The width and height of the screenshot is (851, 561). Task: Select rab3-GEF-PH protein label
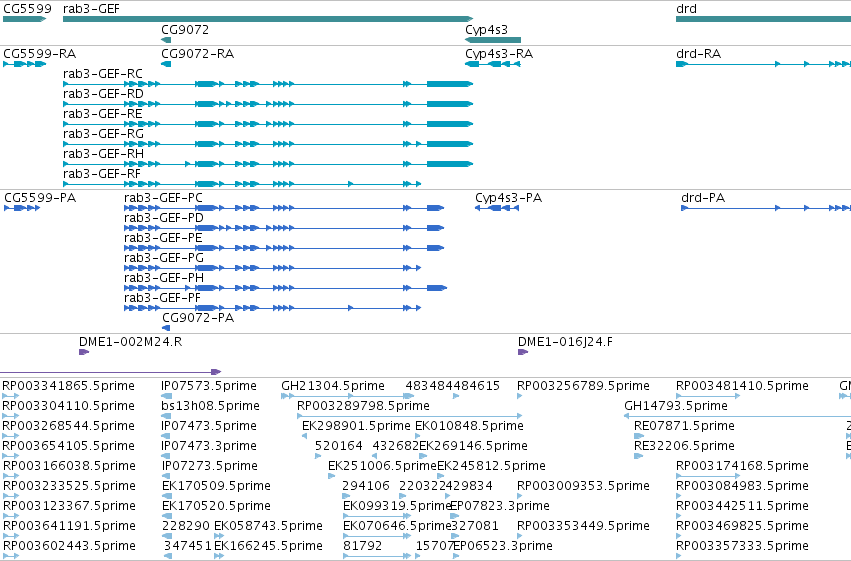point(164,278)
